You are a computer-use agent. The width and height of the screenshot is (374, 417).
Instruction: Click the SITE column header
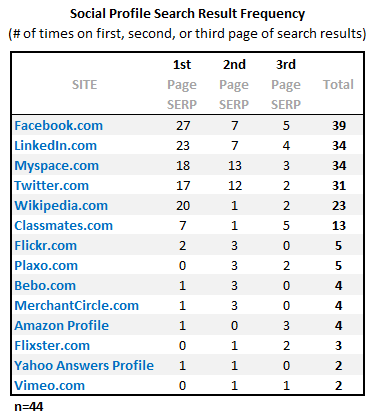(x=84, y=85)
